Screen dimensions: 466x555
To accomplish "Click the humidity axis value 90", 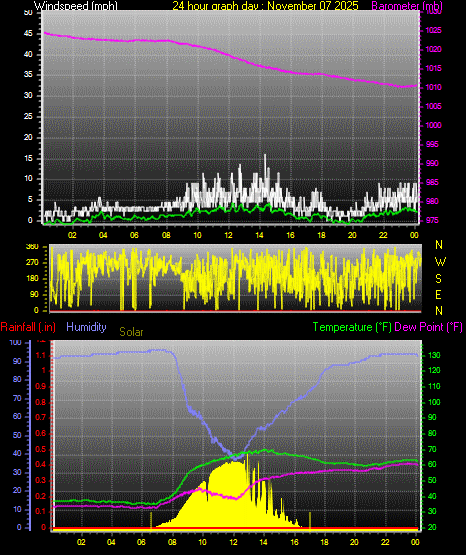I will (x=17, y=361).
